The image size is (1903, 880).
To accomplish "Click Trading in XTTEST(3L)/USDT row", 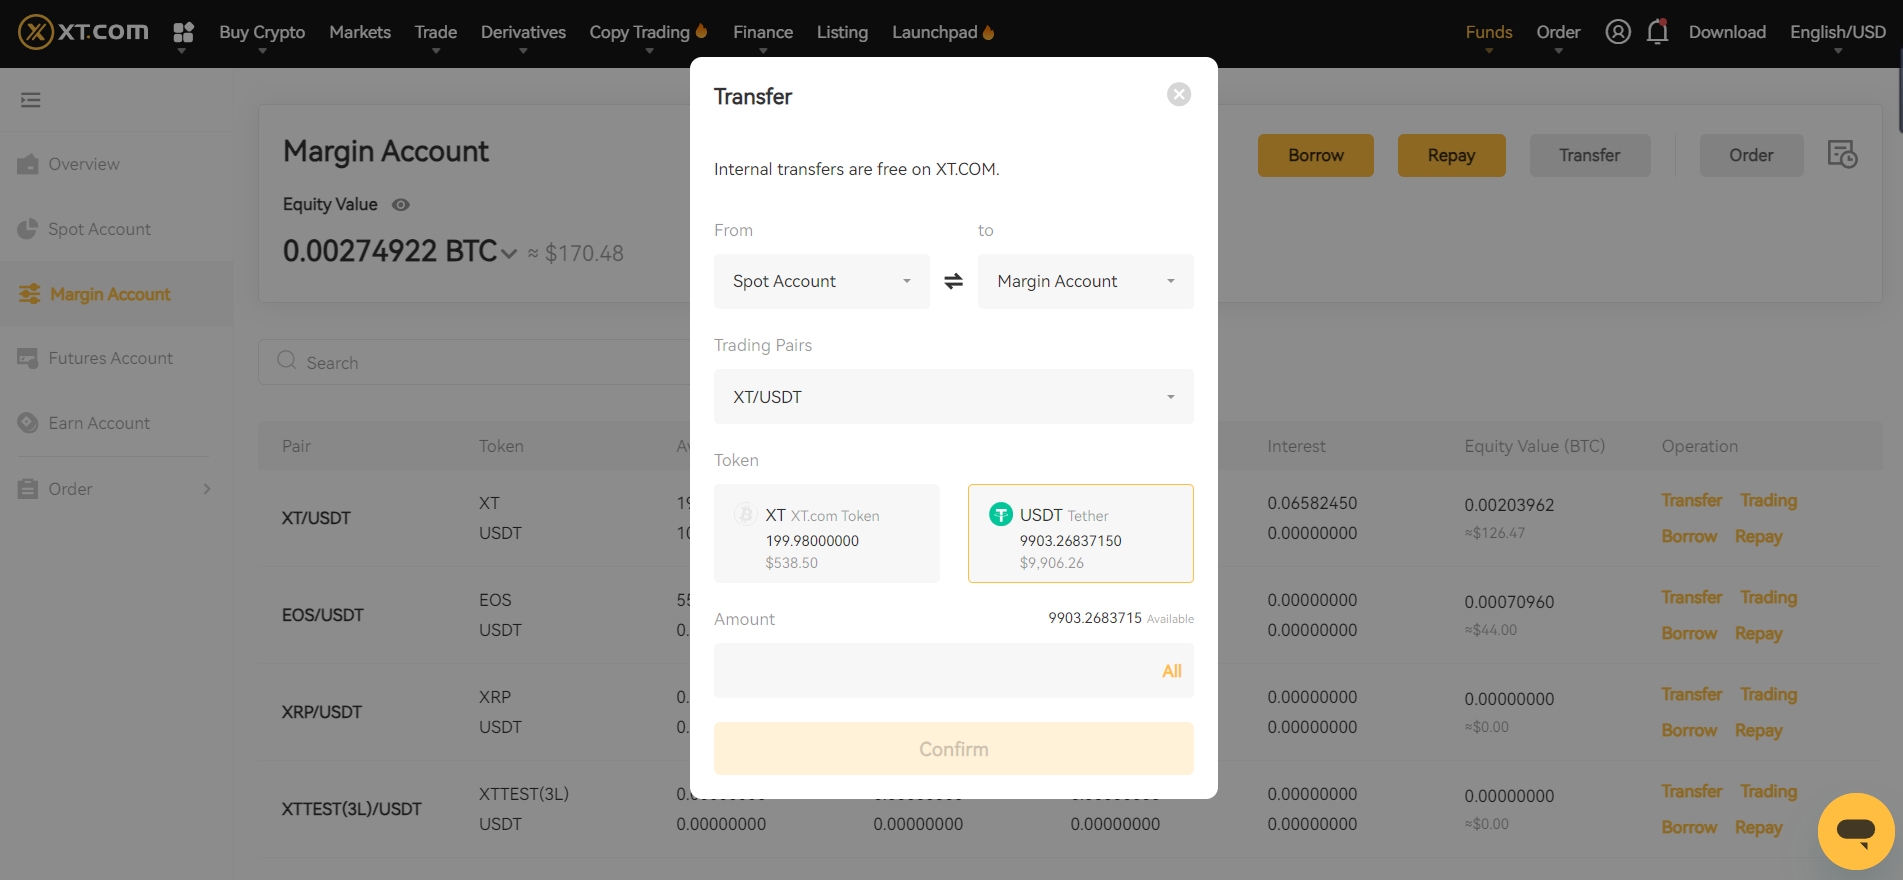I will (1768, 791).
